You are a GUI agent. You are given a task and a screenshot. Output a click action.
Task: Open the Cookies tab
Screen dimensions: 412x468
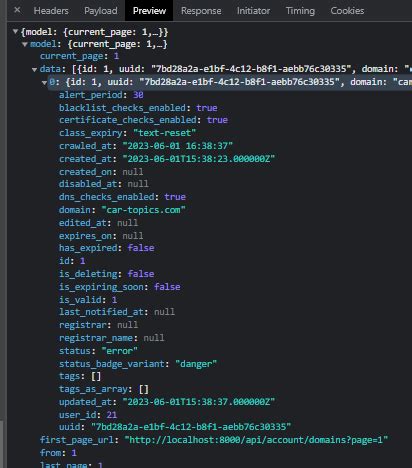347,11
